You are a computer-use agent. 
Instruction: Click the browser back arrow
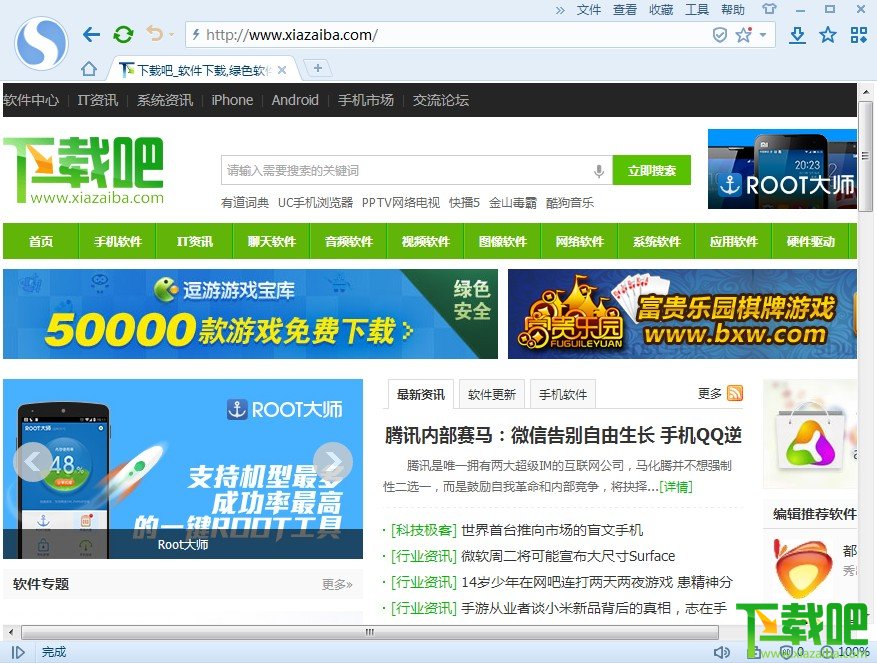91,35
